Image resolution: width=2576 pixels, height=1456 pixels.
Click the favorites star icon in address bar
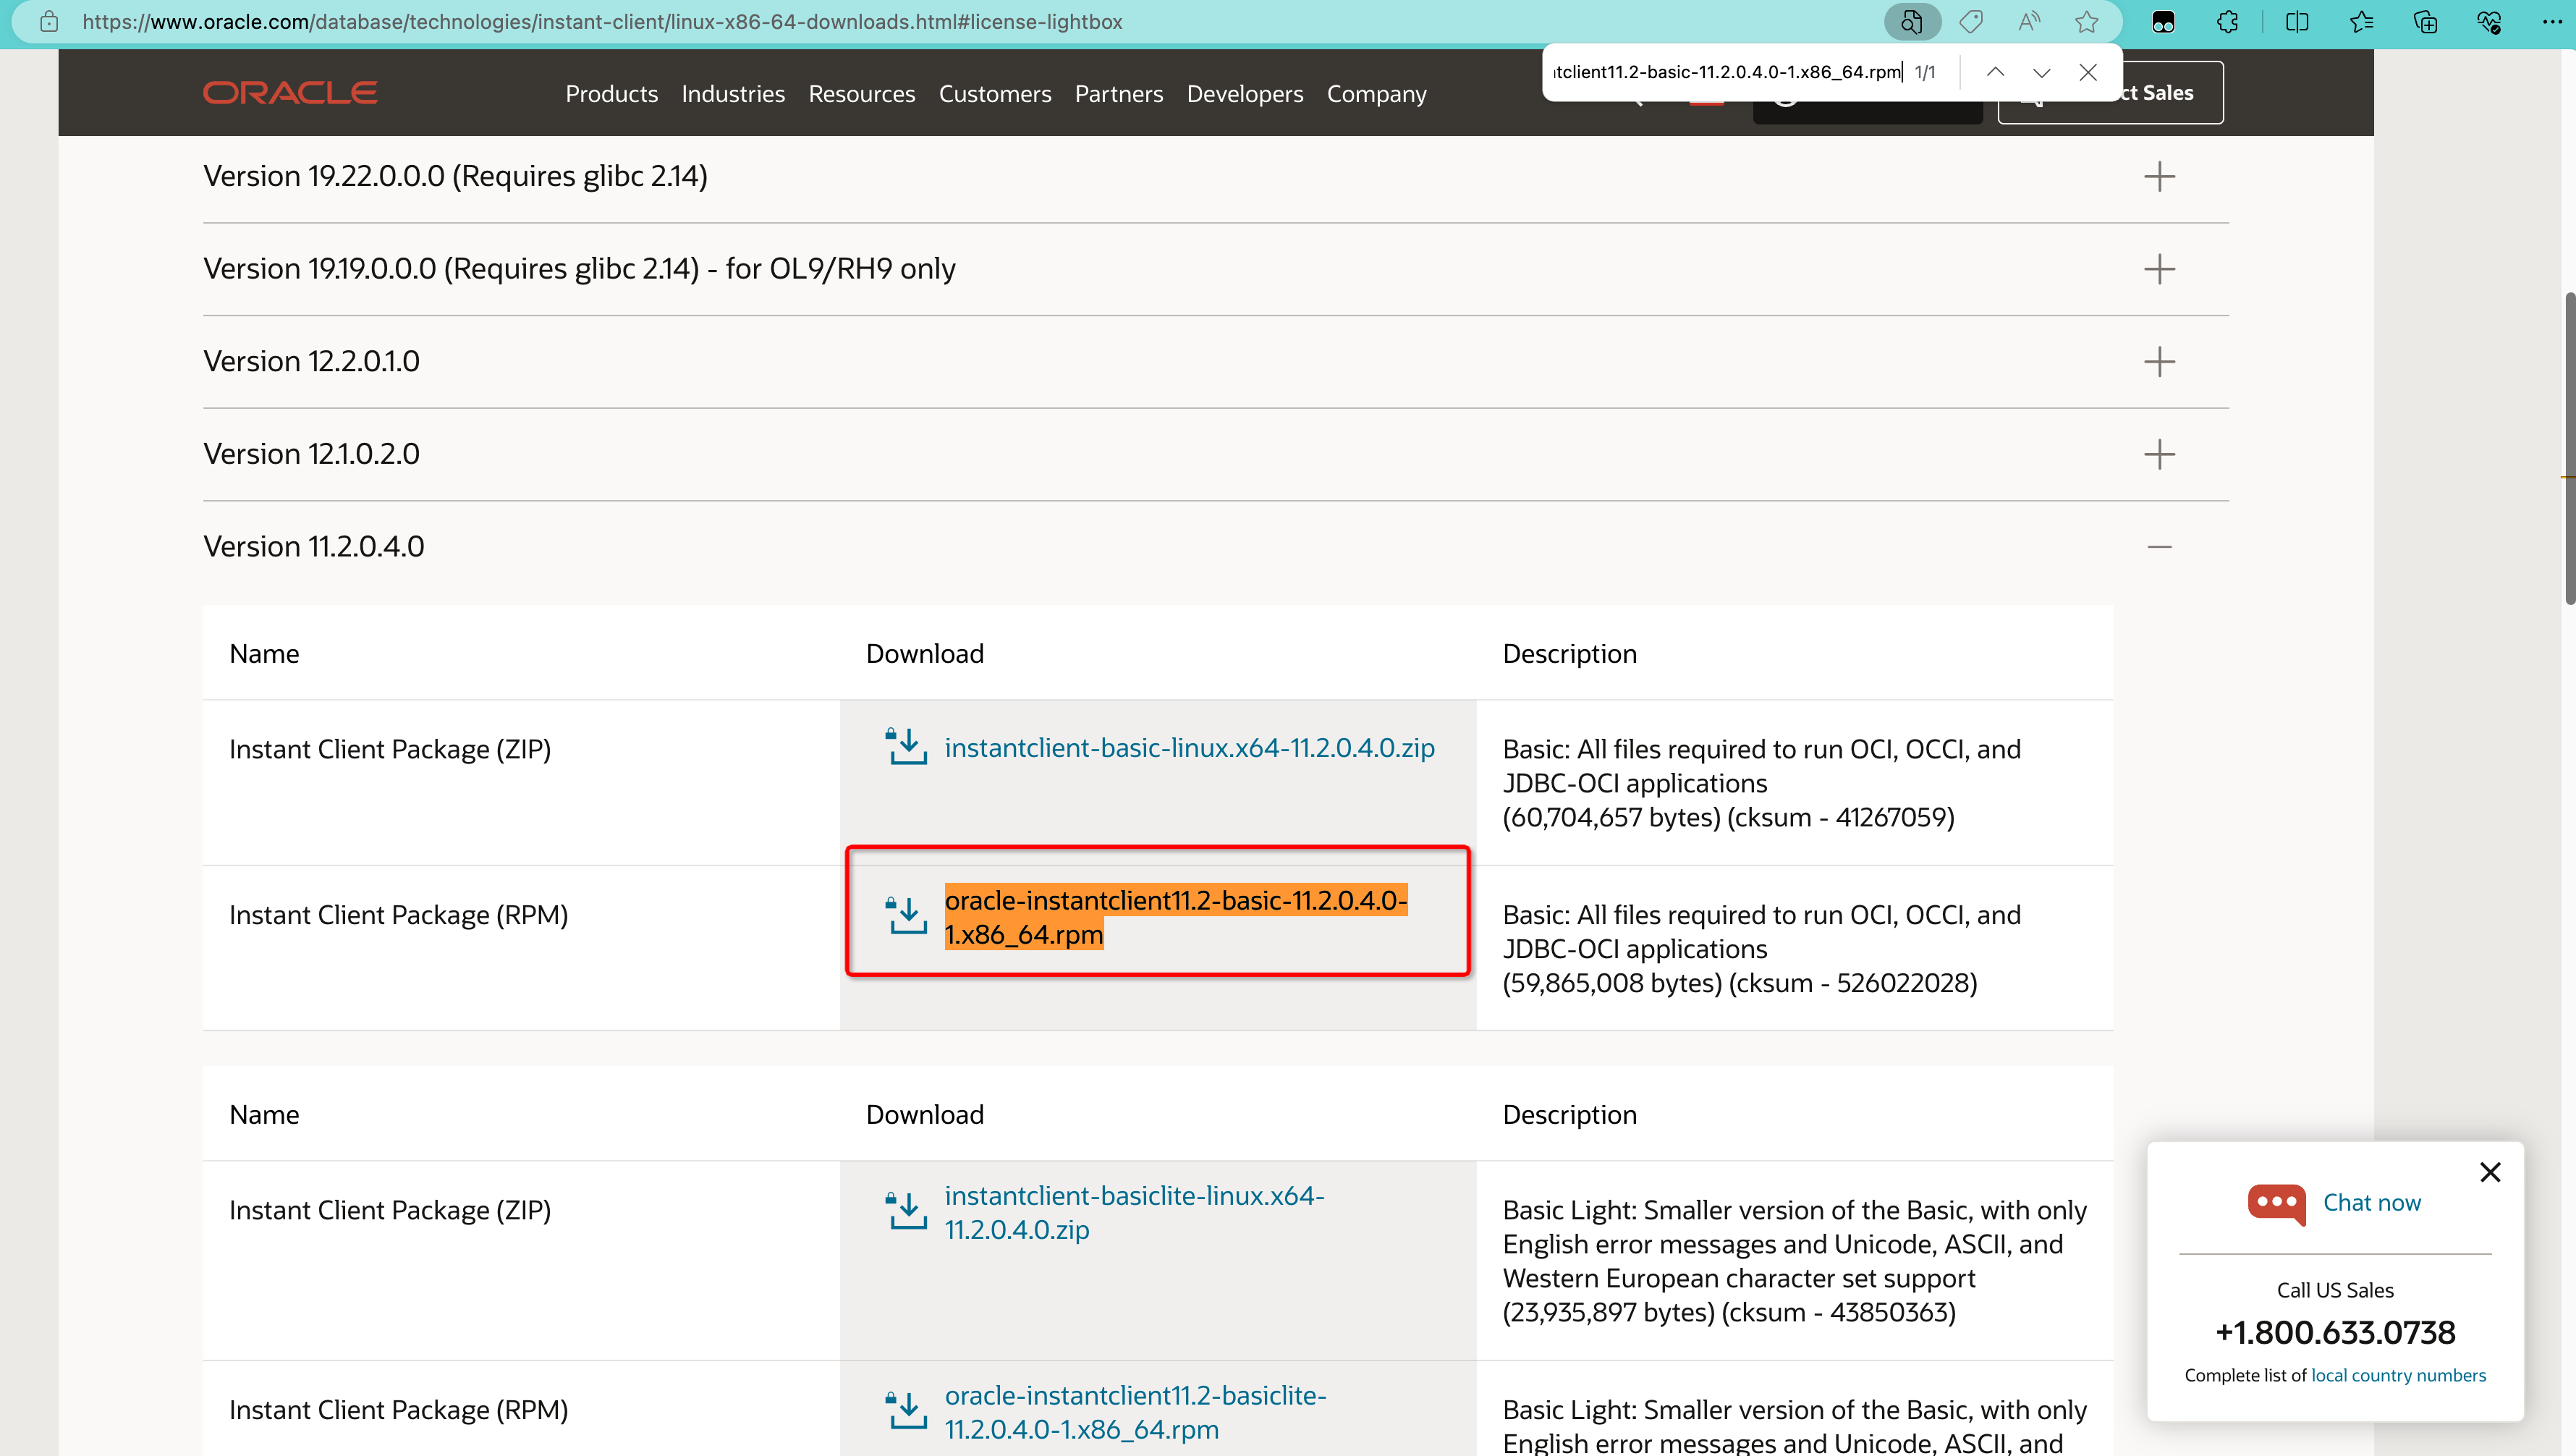pyautogui.click(x=2086, y=22)
